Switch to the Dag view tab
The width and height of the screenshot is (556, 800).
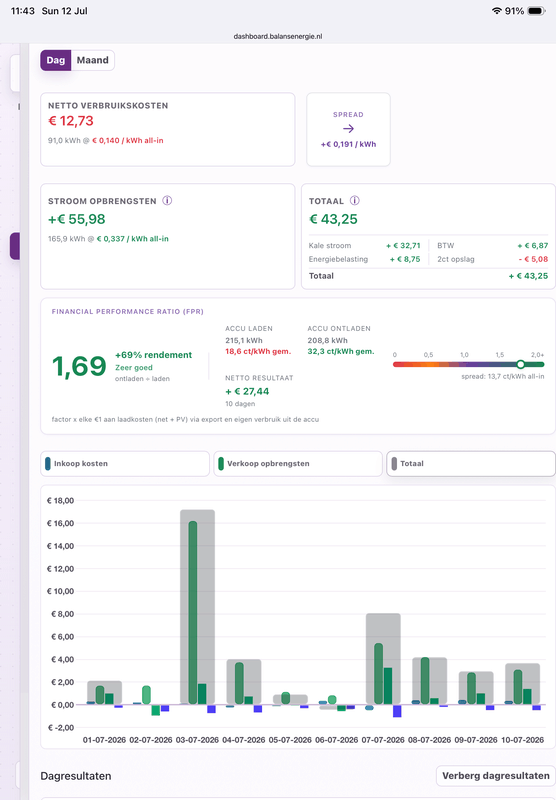(56, 60)
